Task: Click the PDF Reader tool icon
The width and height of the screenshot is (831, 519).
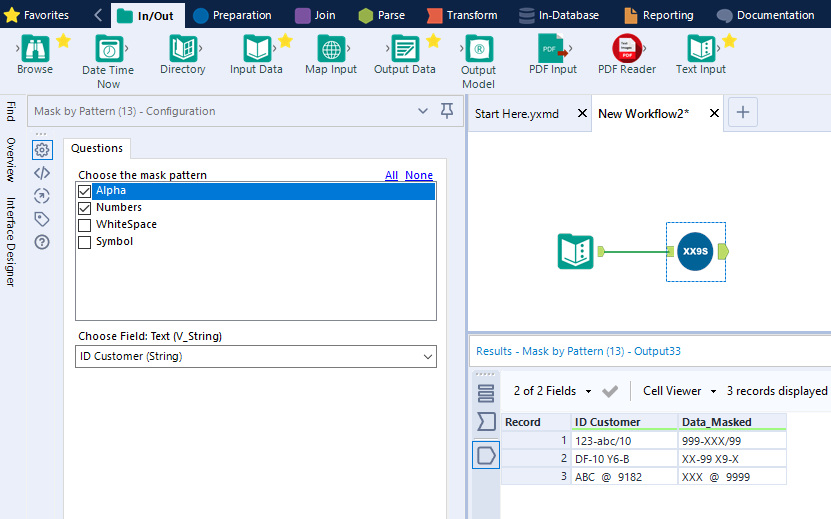Action: click(627, 49)
